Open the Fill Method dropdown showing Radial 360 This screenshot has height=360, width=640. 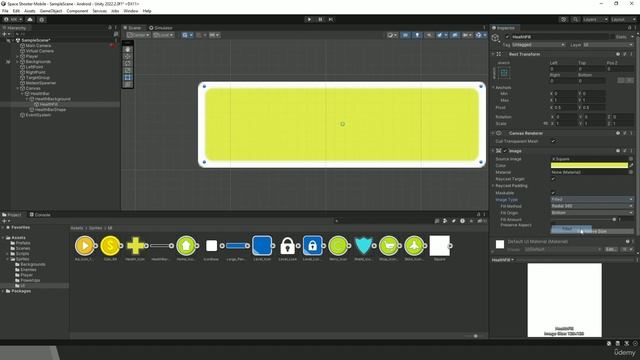pyautogui.click(x=592, y=206)
